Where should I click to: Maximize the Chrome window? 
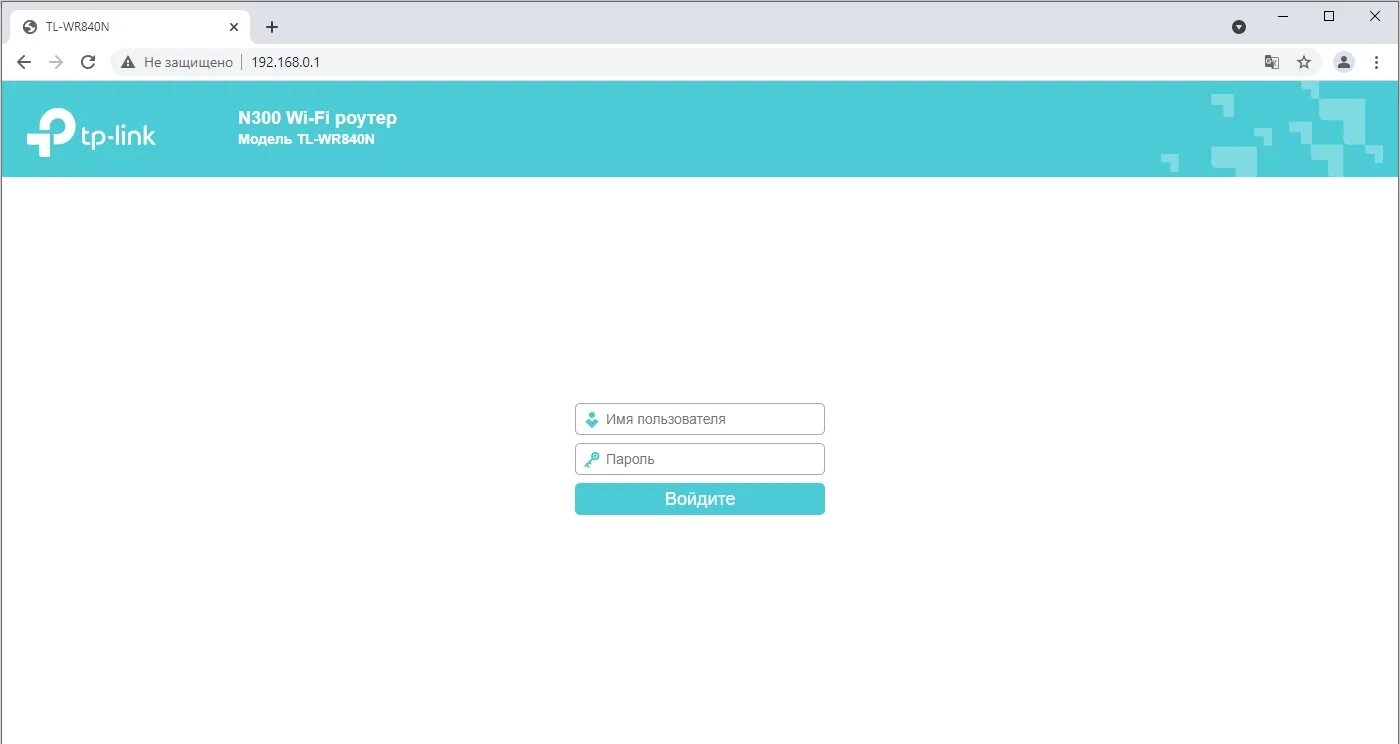1329,16
